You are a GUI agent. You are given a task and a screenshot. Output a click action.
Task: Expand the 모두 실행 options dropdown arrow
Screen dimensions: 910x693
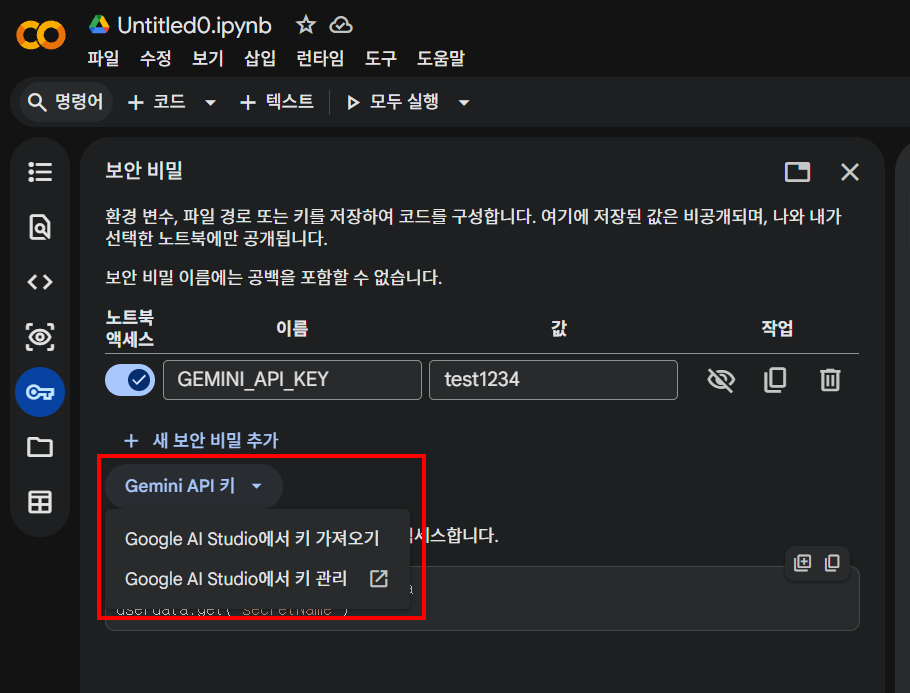(x=464, y=103)
